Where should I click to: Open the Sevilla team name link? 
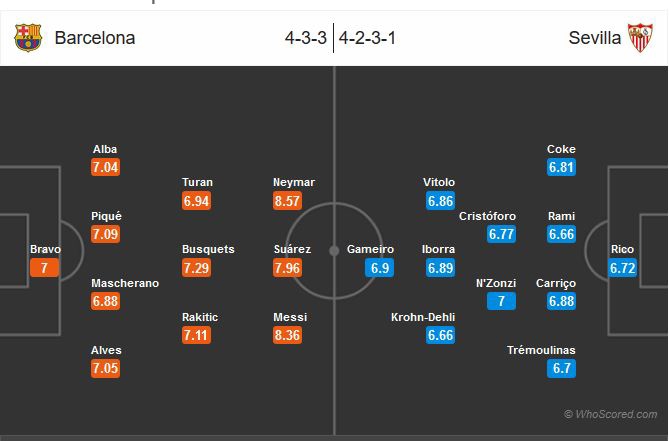594,38
